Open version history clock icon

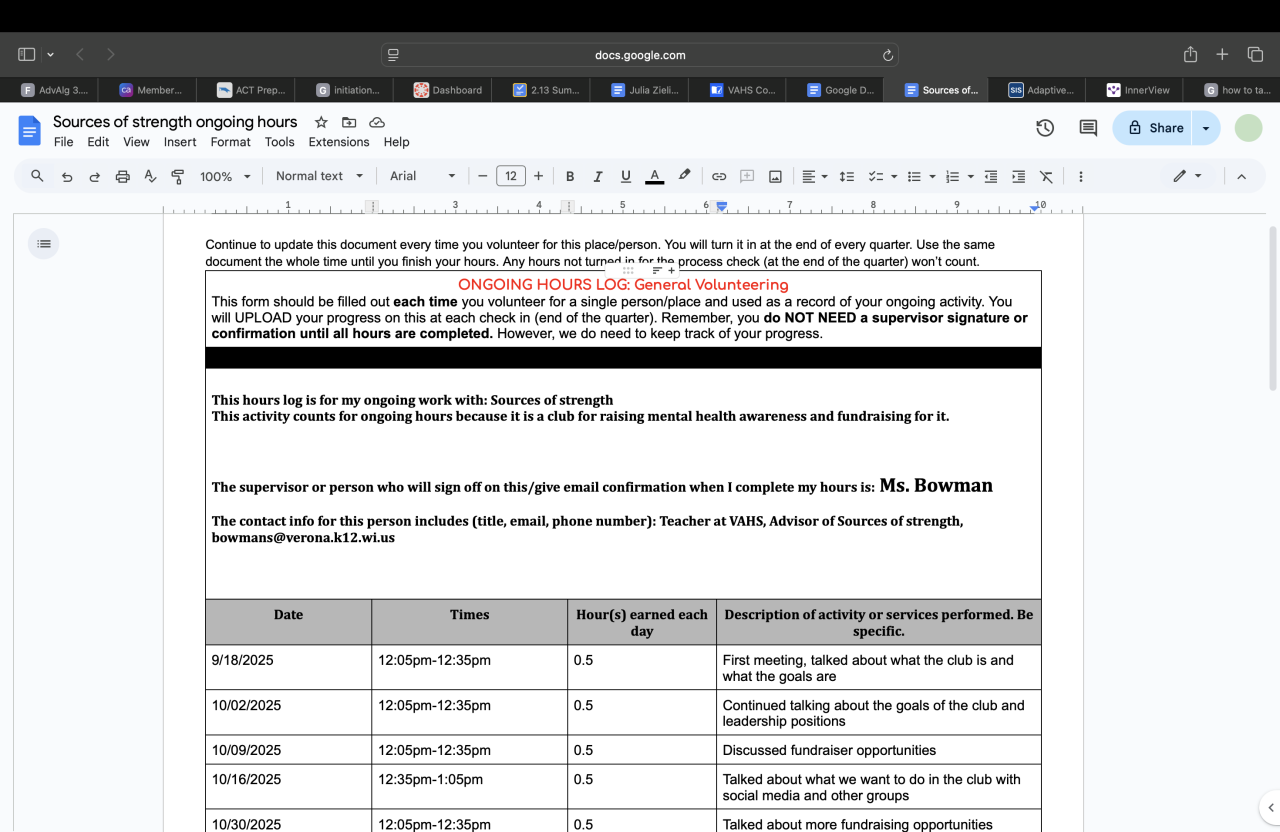point(1045,128)
